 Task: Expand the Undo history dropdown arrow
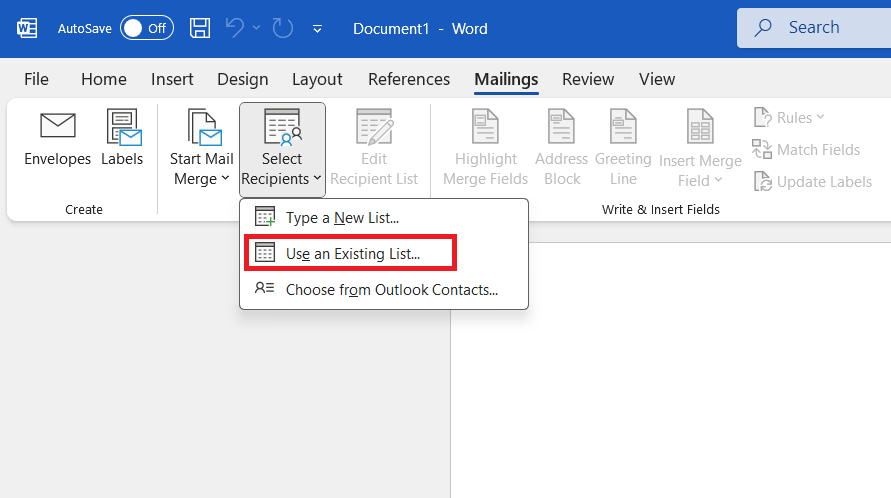256,27
